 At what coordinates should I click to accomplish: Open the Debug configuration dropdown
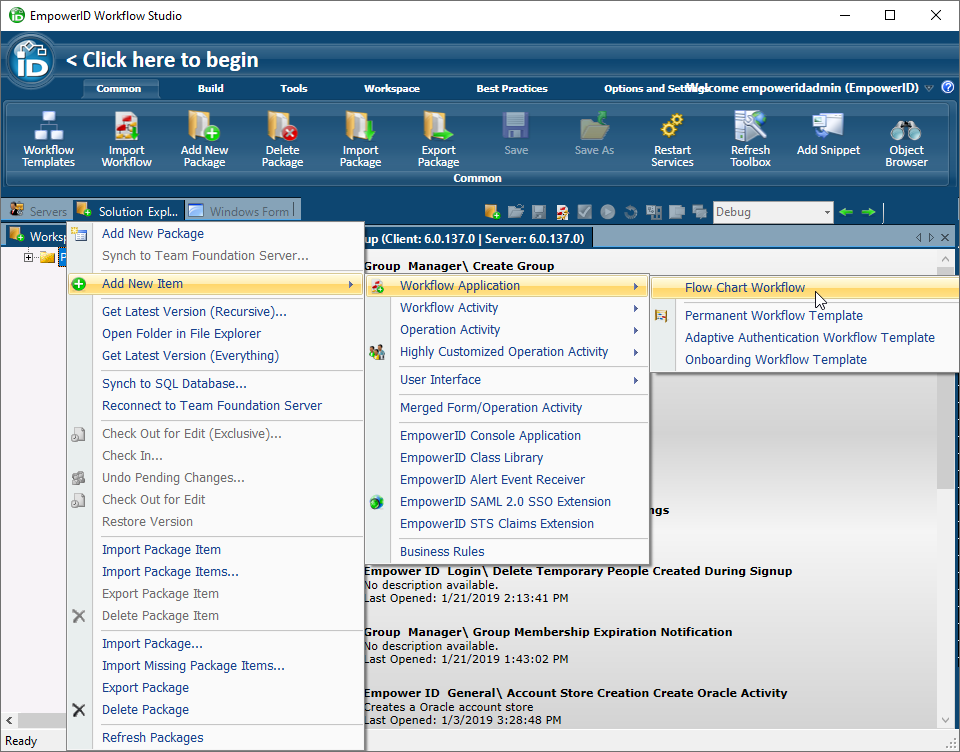coord(826,212)
